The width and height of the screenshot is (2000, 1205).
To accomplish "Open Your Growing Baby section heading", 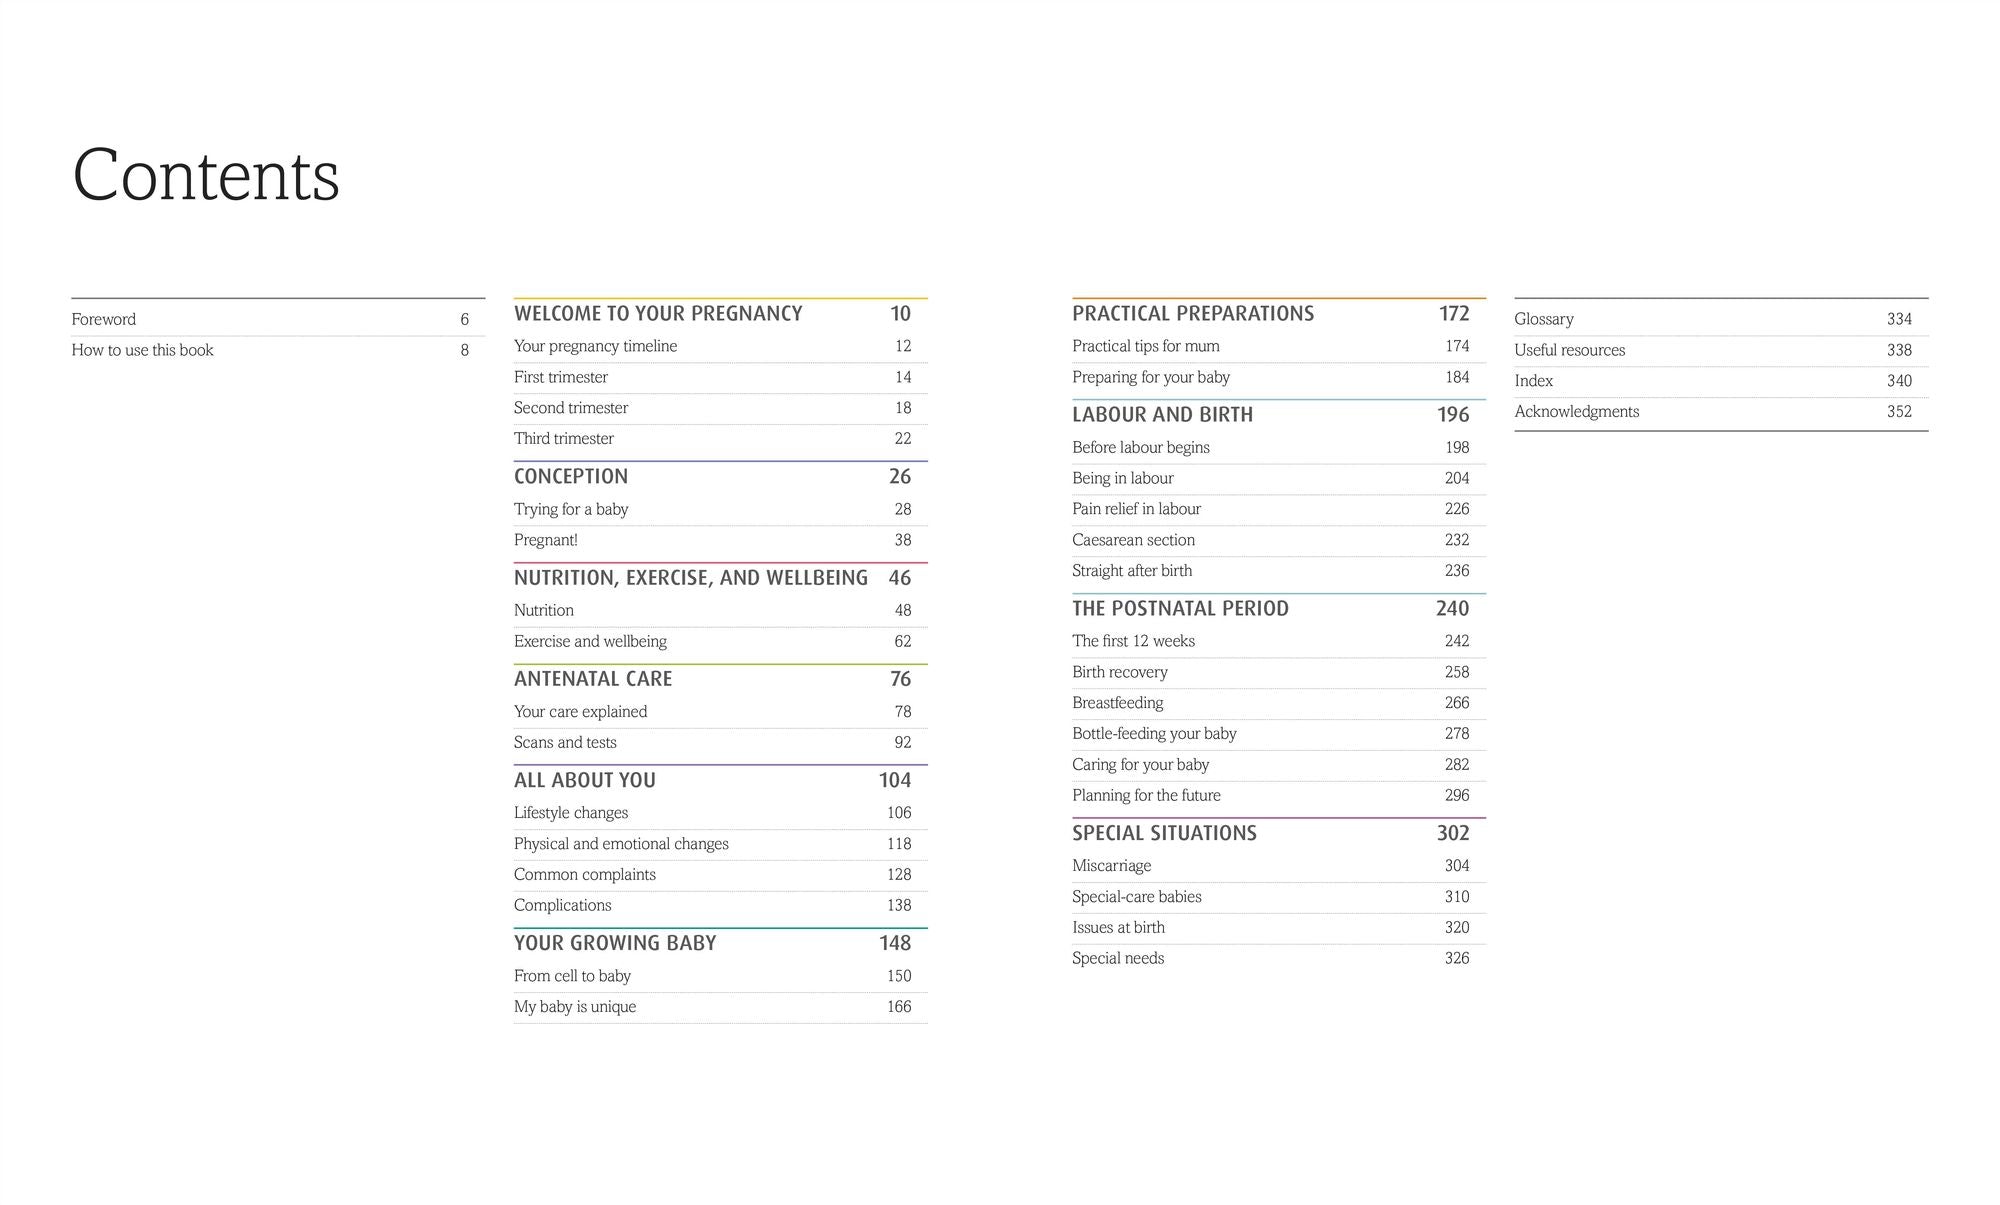I will pyautogui.click(x=615, y=943).
